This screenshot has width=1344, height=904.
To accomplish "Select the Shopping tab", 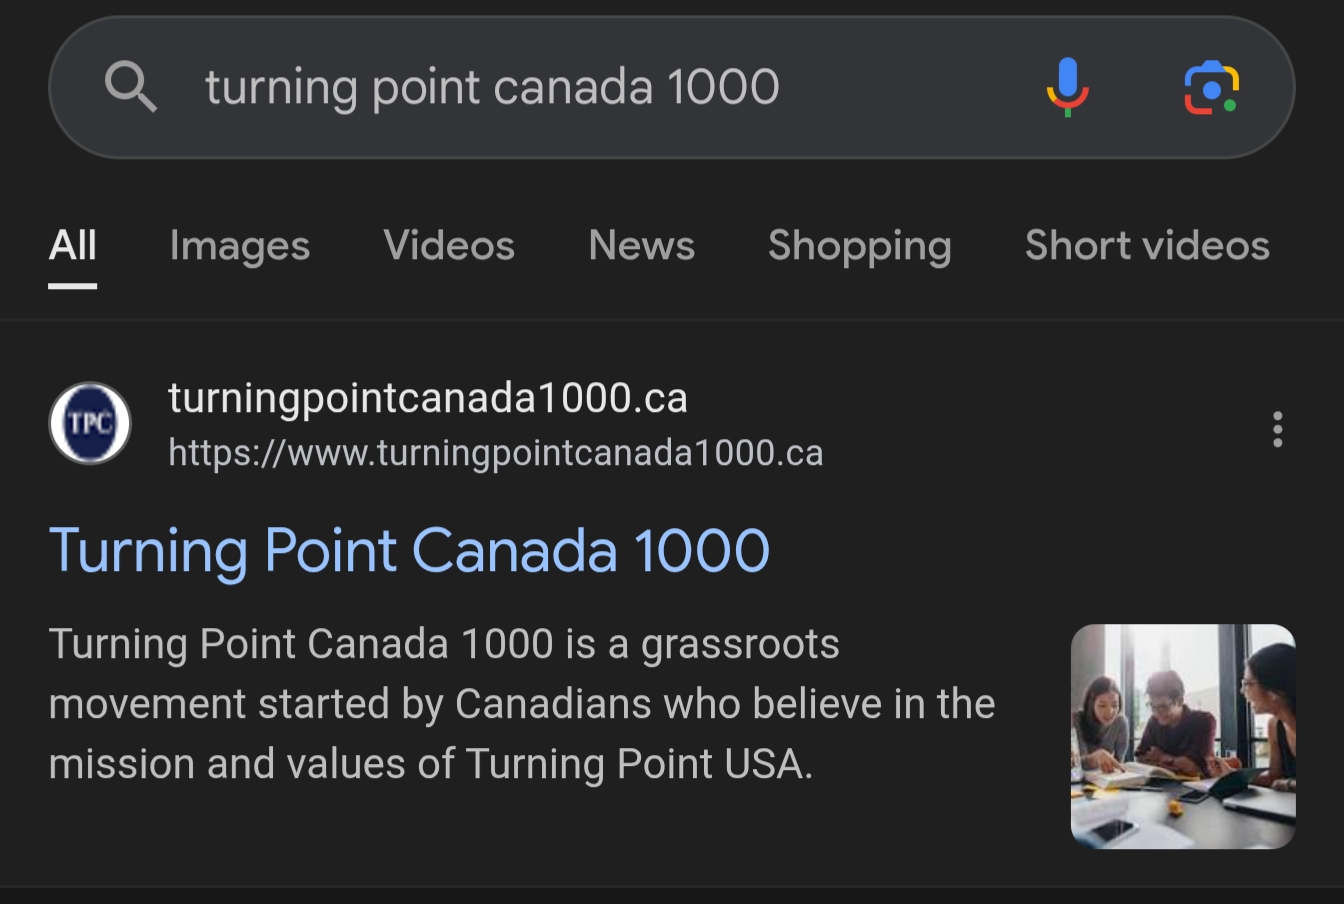I will (859, 245).
